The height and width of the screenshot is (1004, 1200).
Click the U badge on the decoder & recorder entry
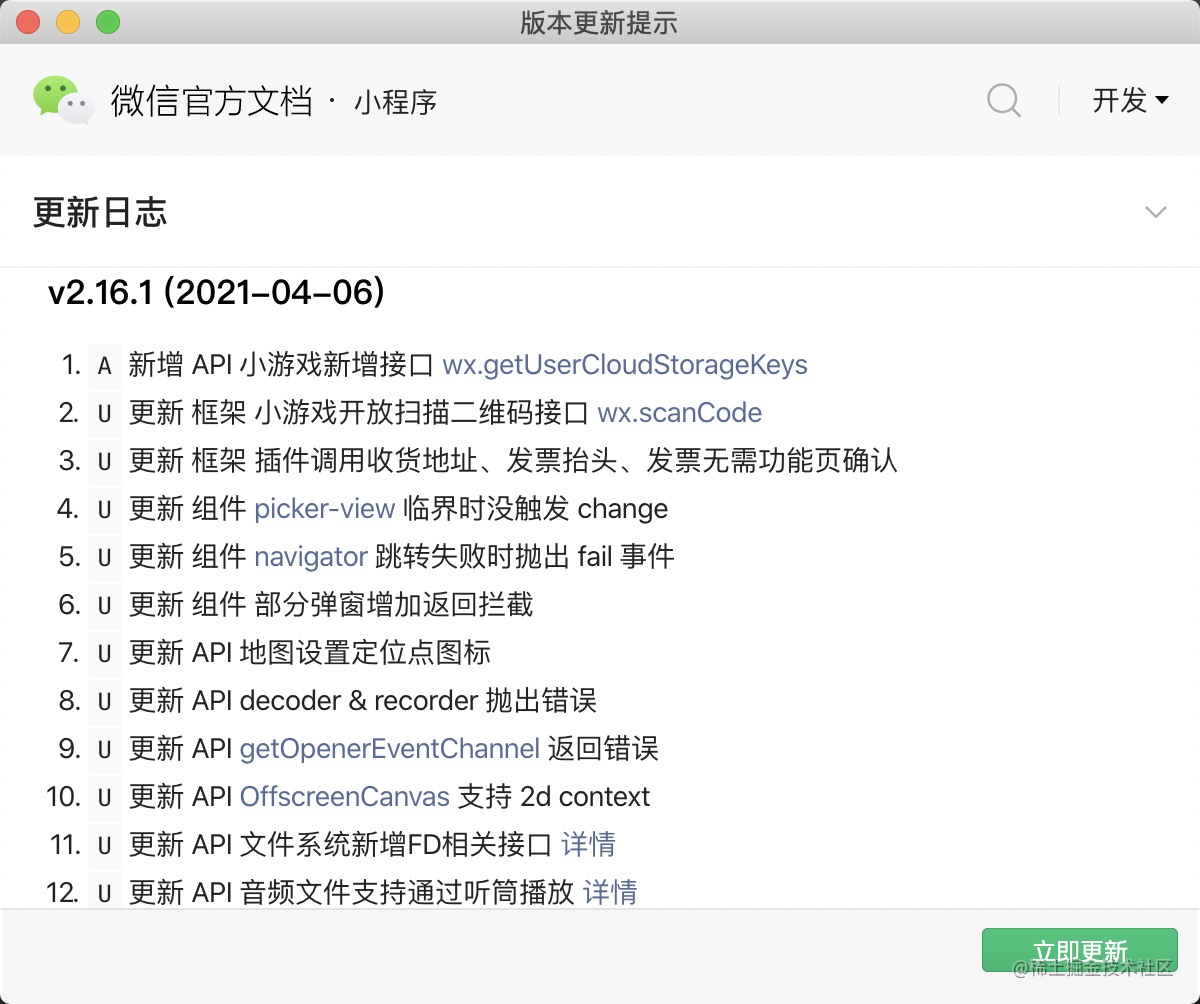pyautogui.click(x=105, y=702)
